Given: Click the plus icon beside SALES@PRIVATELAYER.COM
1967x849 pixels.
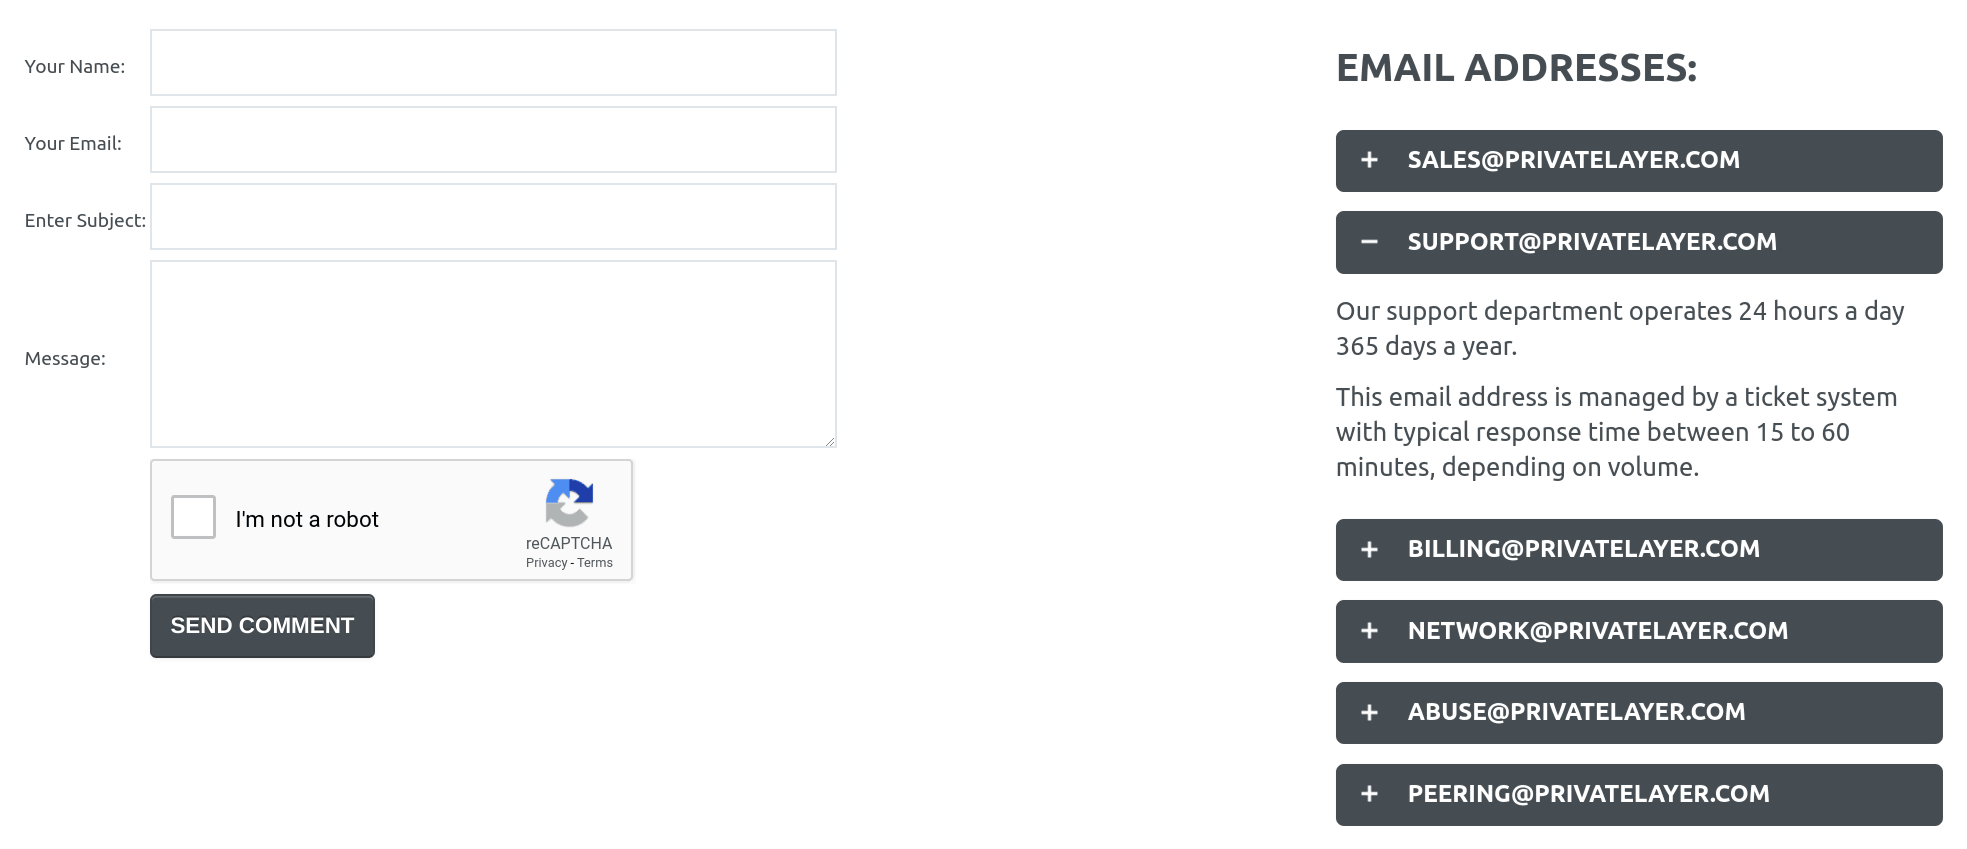Looking at the screenshot, I should tap(1369, 160).
